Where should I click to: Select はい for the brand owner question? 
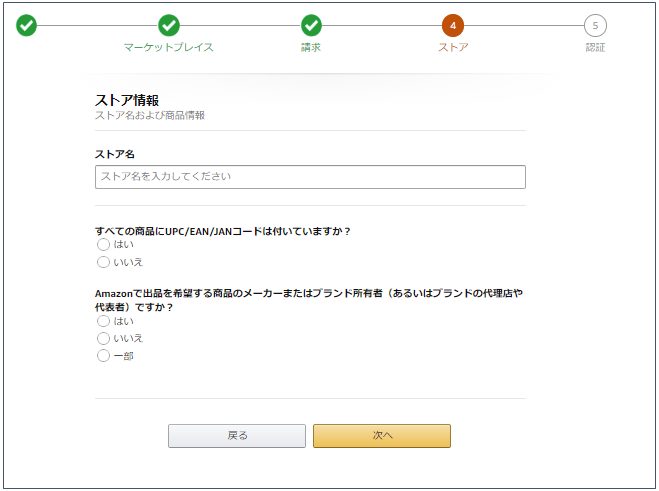(x=103, y=321)
